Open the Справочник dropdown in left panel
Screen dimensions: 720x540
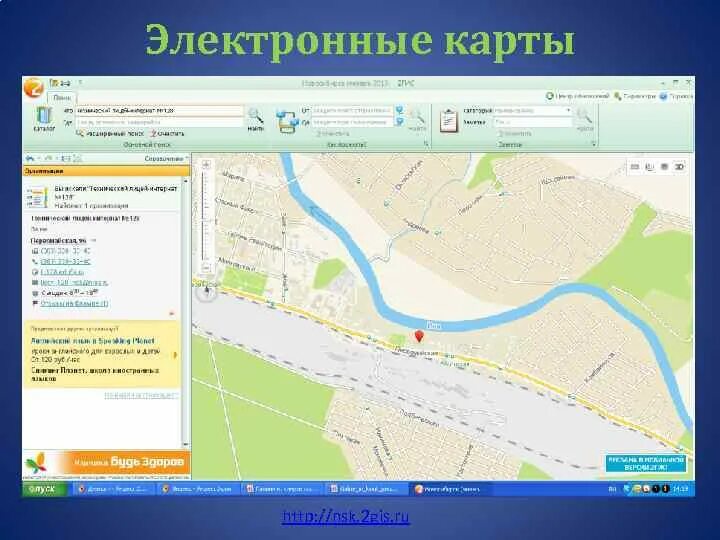(166, 158)
